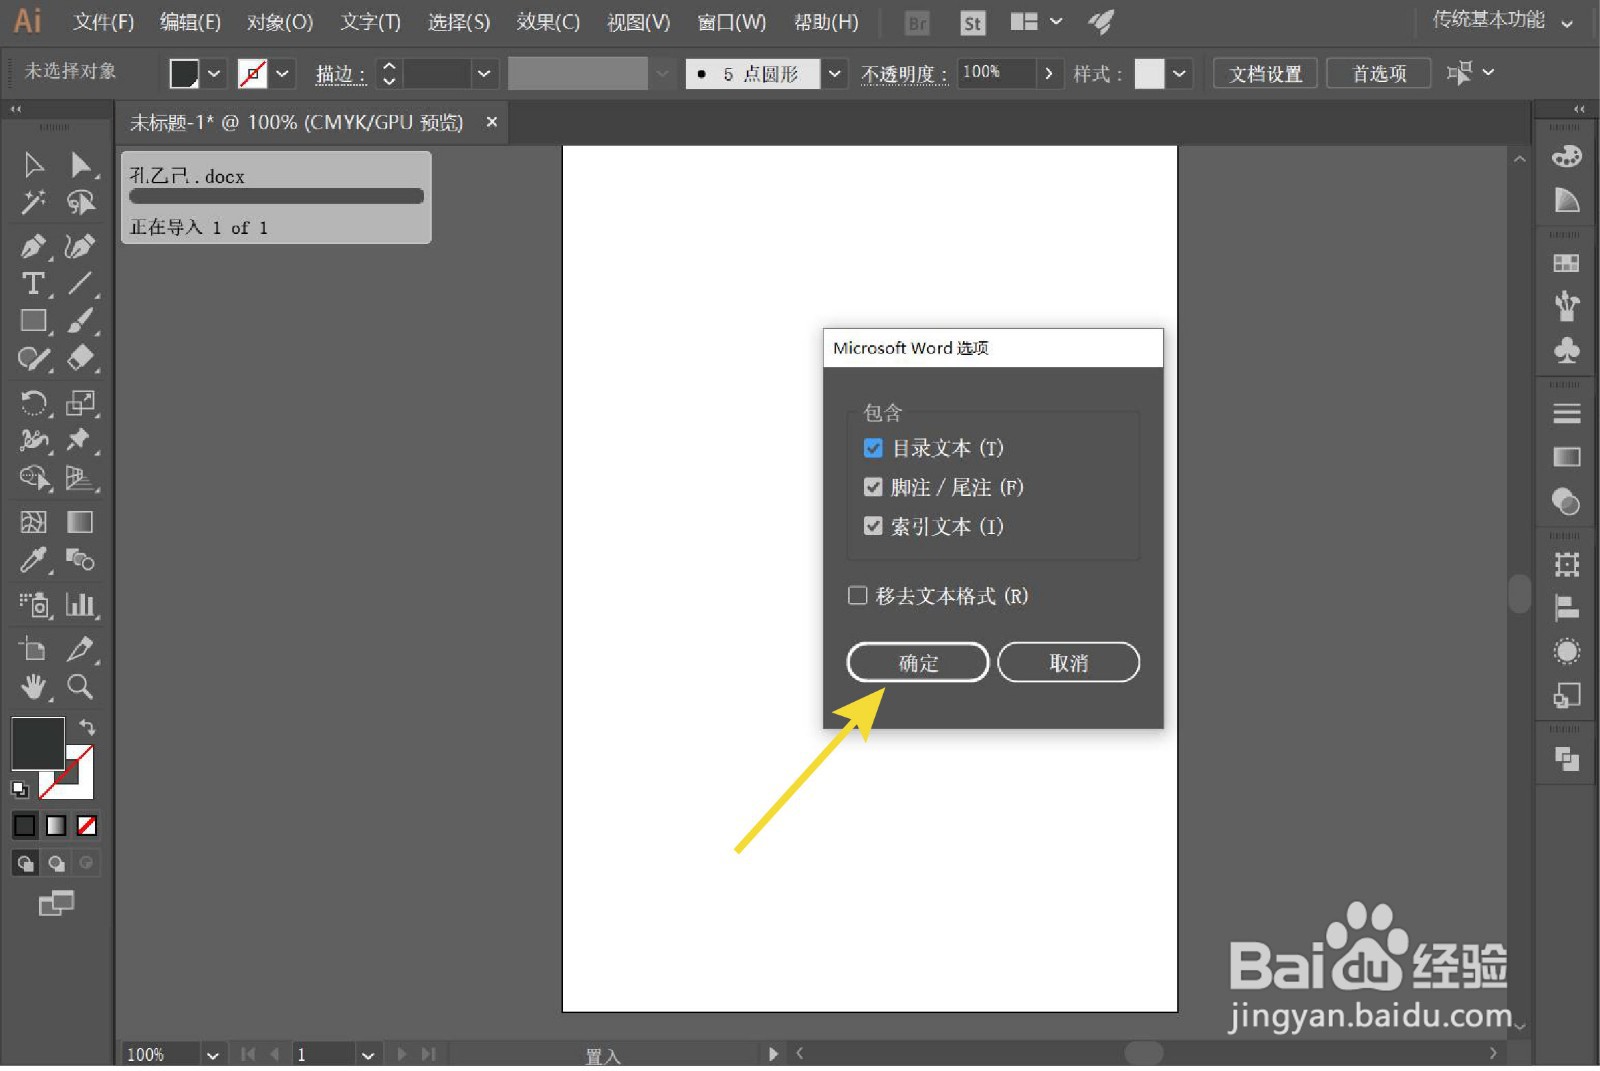The height and width of the screenshot is (1071, 1600).
Task: Open 首选项 preferences
Action: (x=1379, y=74)
